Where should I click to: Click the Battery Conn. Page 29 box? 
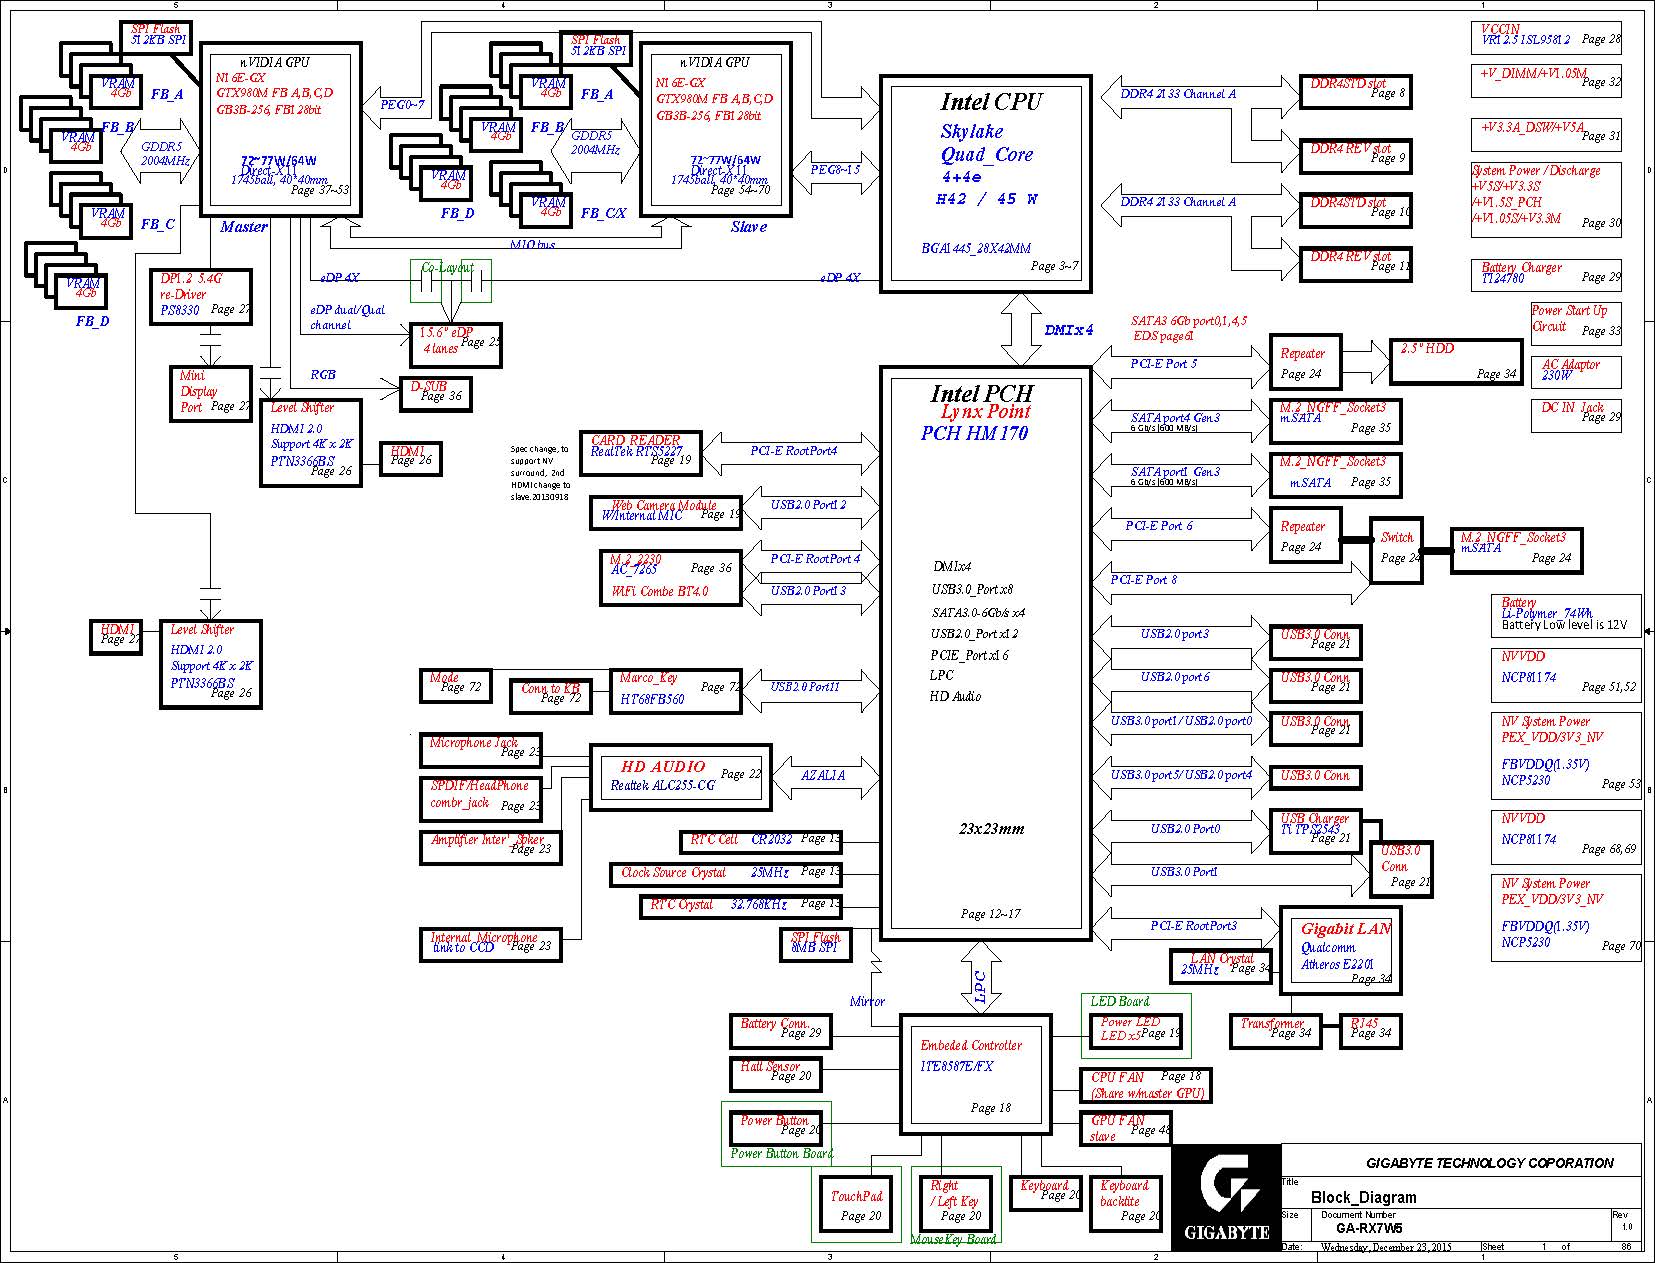pyautogui.click(x=780, y=1031)
